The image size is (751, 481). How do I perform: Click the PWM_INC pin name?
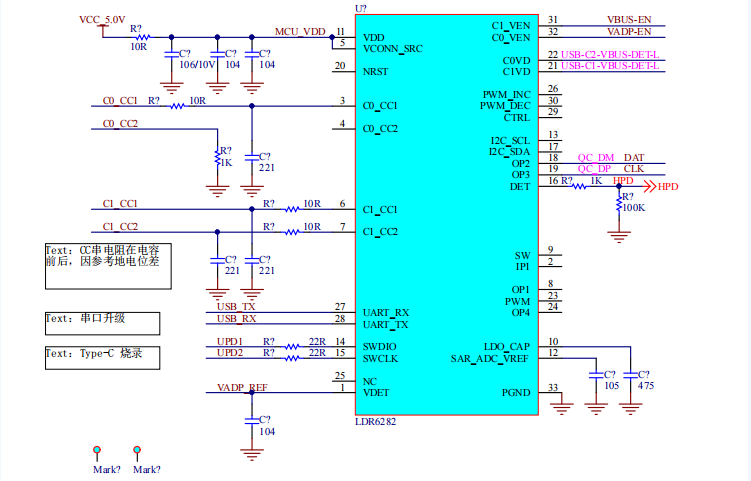506,95
